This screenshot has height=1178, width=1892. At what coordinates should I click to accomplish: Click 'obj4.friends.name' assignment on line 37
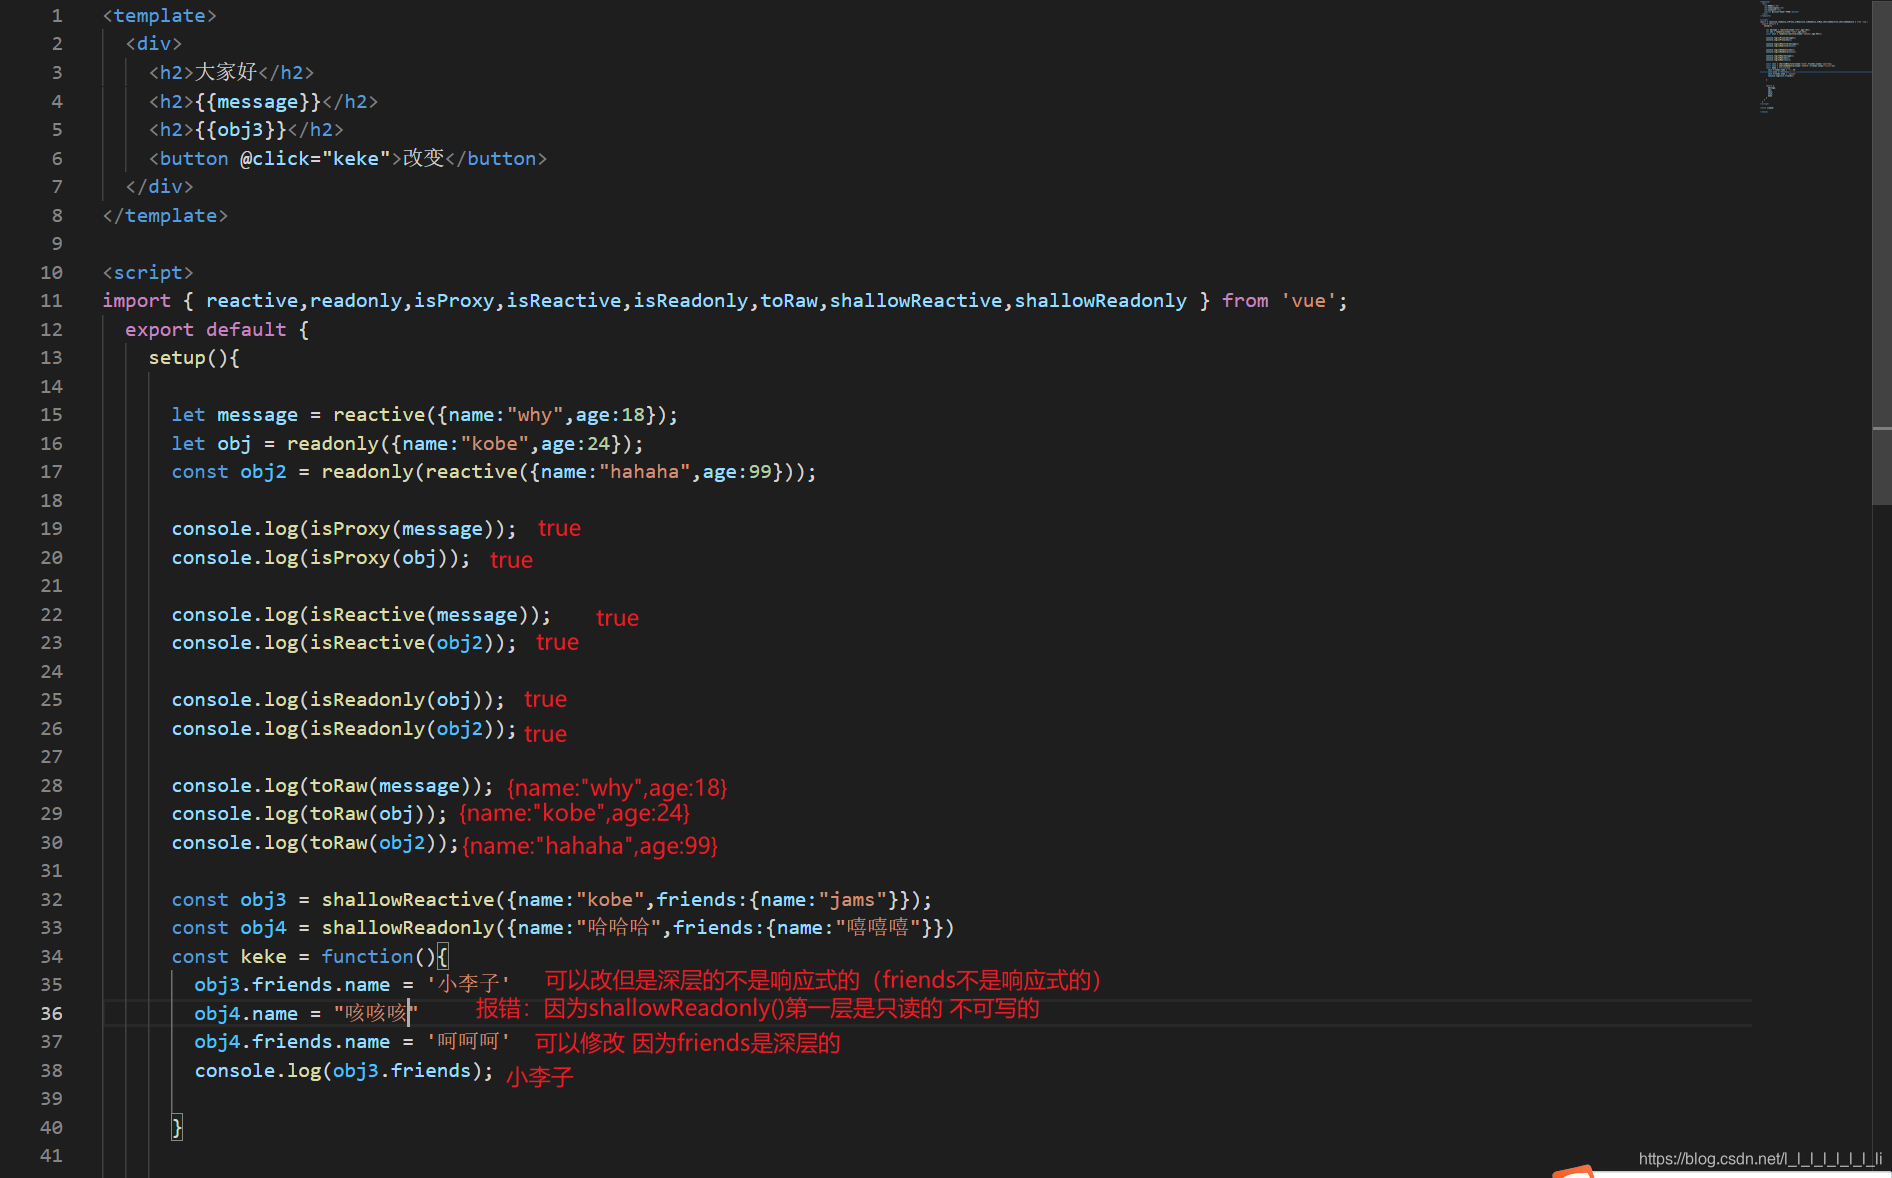(x=352, y=1041)
